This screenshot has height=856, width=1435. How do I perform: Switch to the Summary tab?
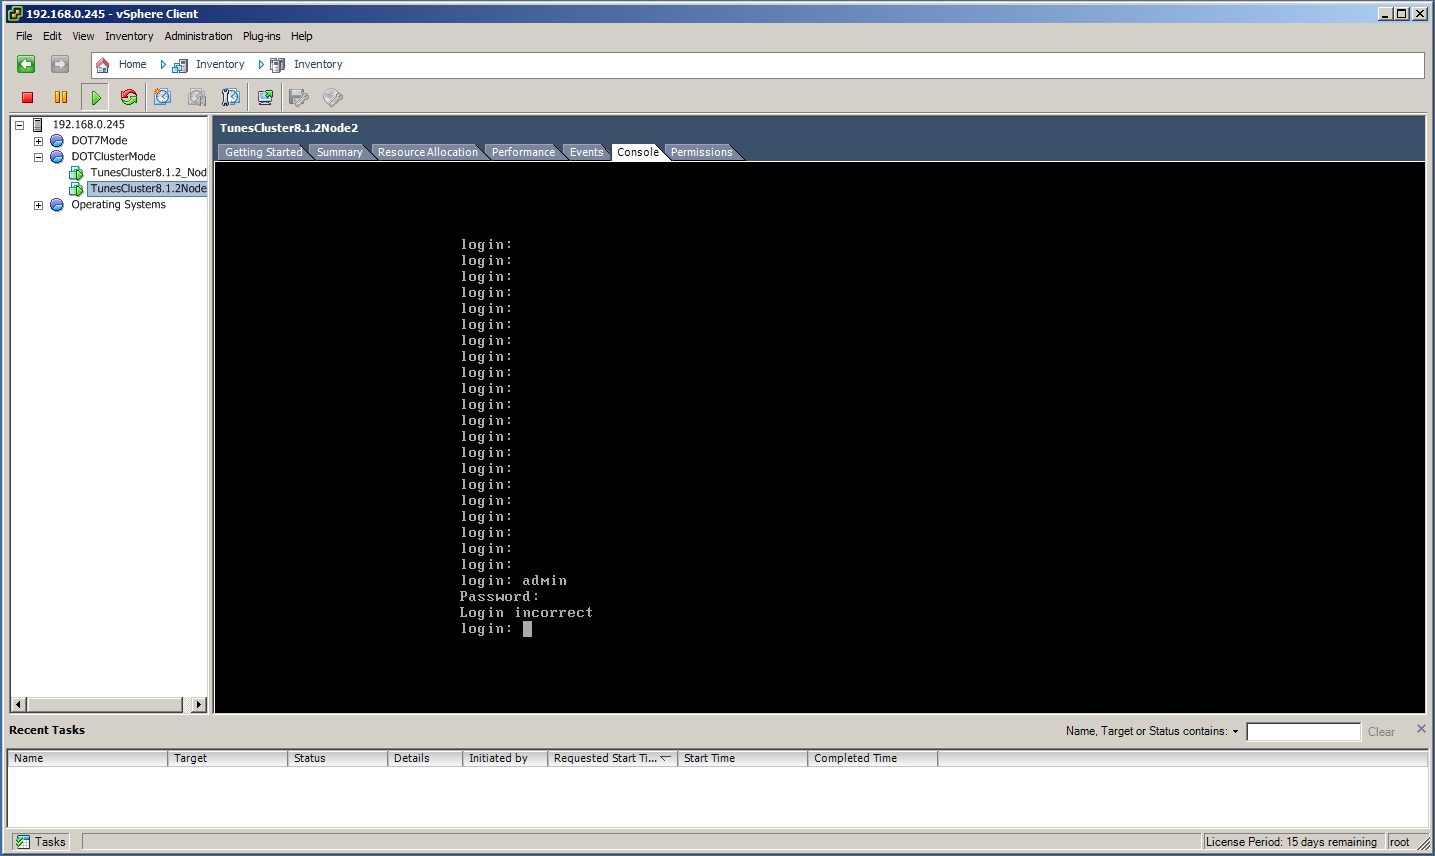(x=340, y=152)
